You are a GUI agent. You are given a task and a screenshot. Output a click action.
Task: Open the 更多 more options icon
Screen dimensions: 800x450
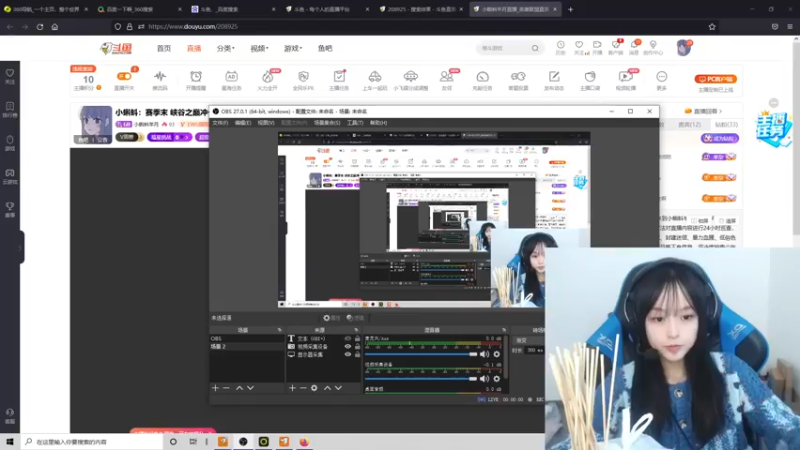[x=662, y=77]
